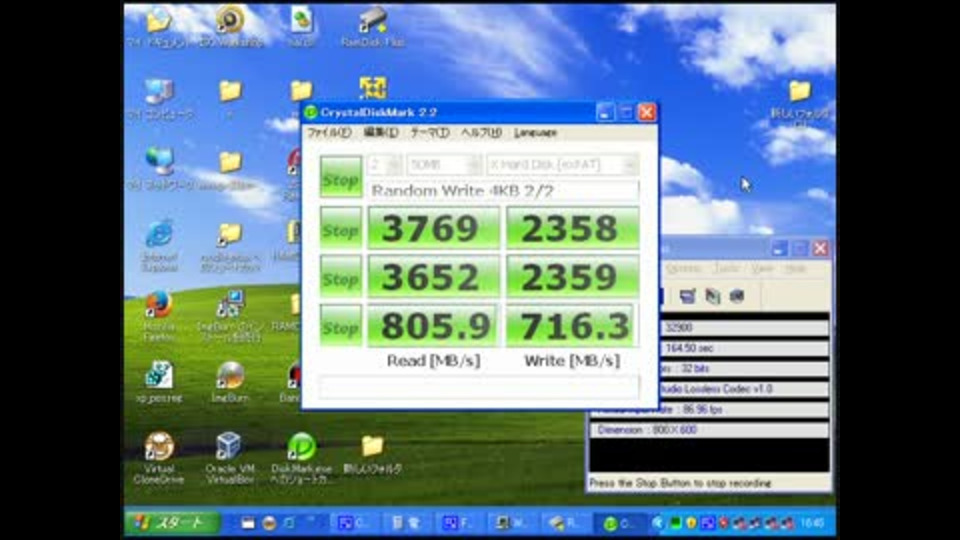The height and width of the screenshot is (540, 960).
Task: Launch Internet Explorer from the desktop
Action: point(159,245)
